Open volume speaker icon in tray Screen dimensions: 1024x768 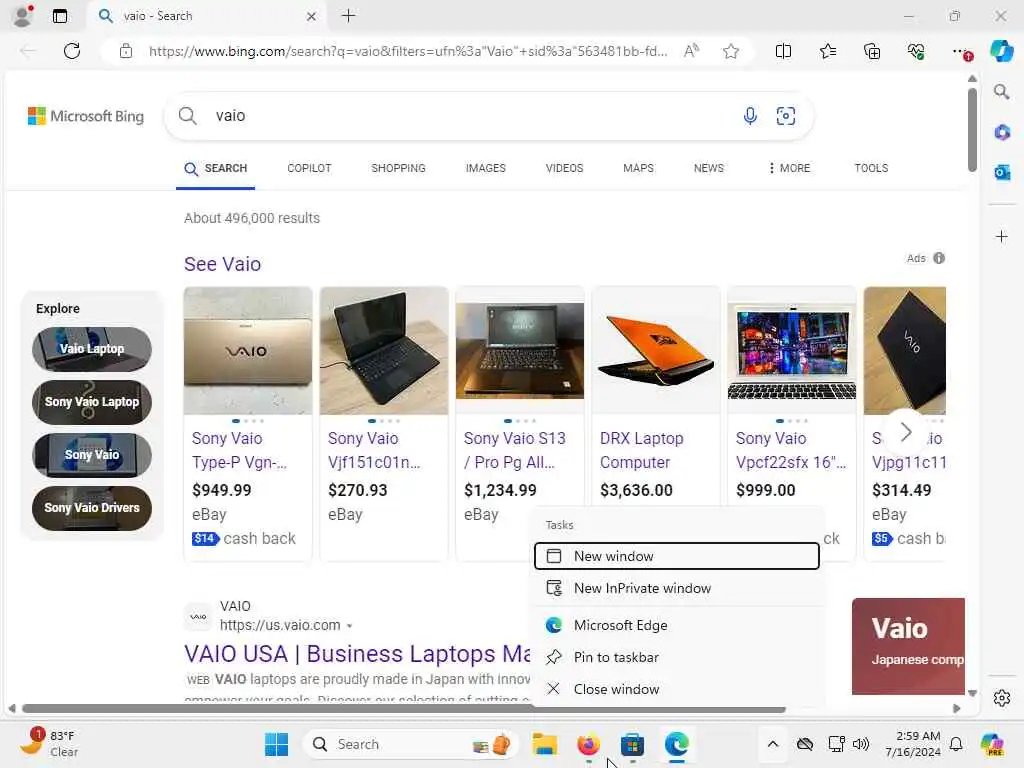coord(861,744)
